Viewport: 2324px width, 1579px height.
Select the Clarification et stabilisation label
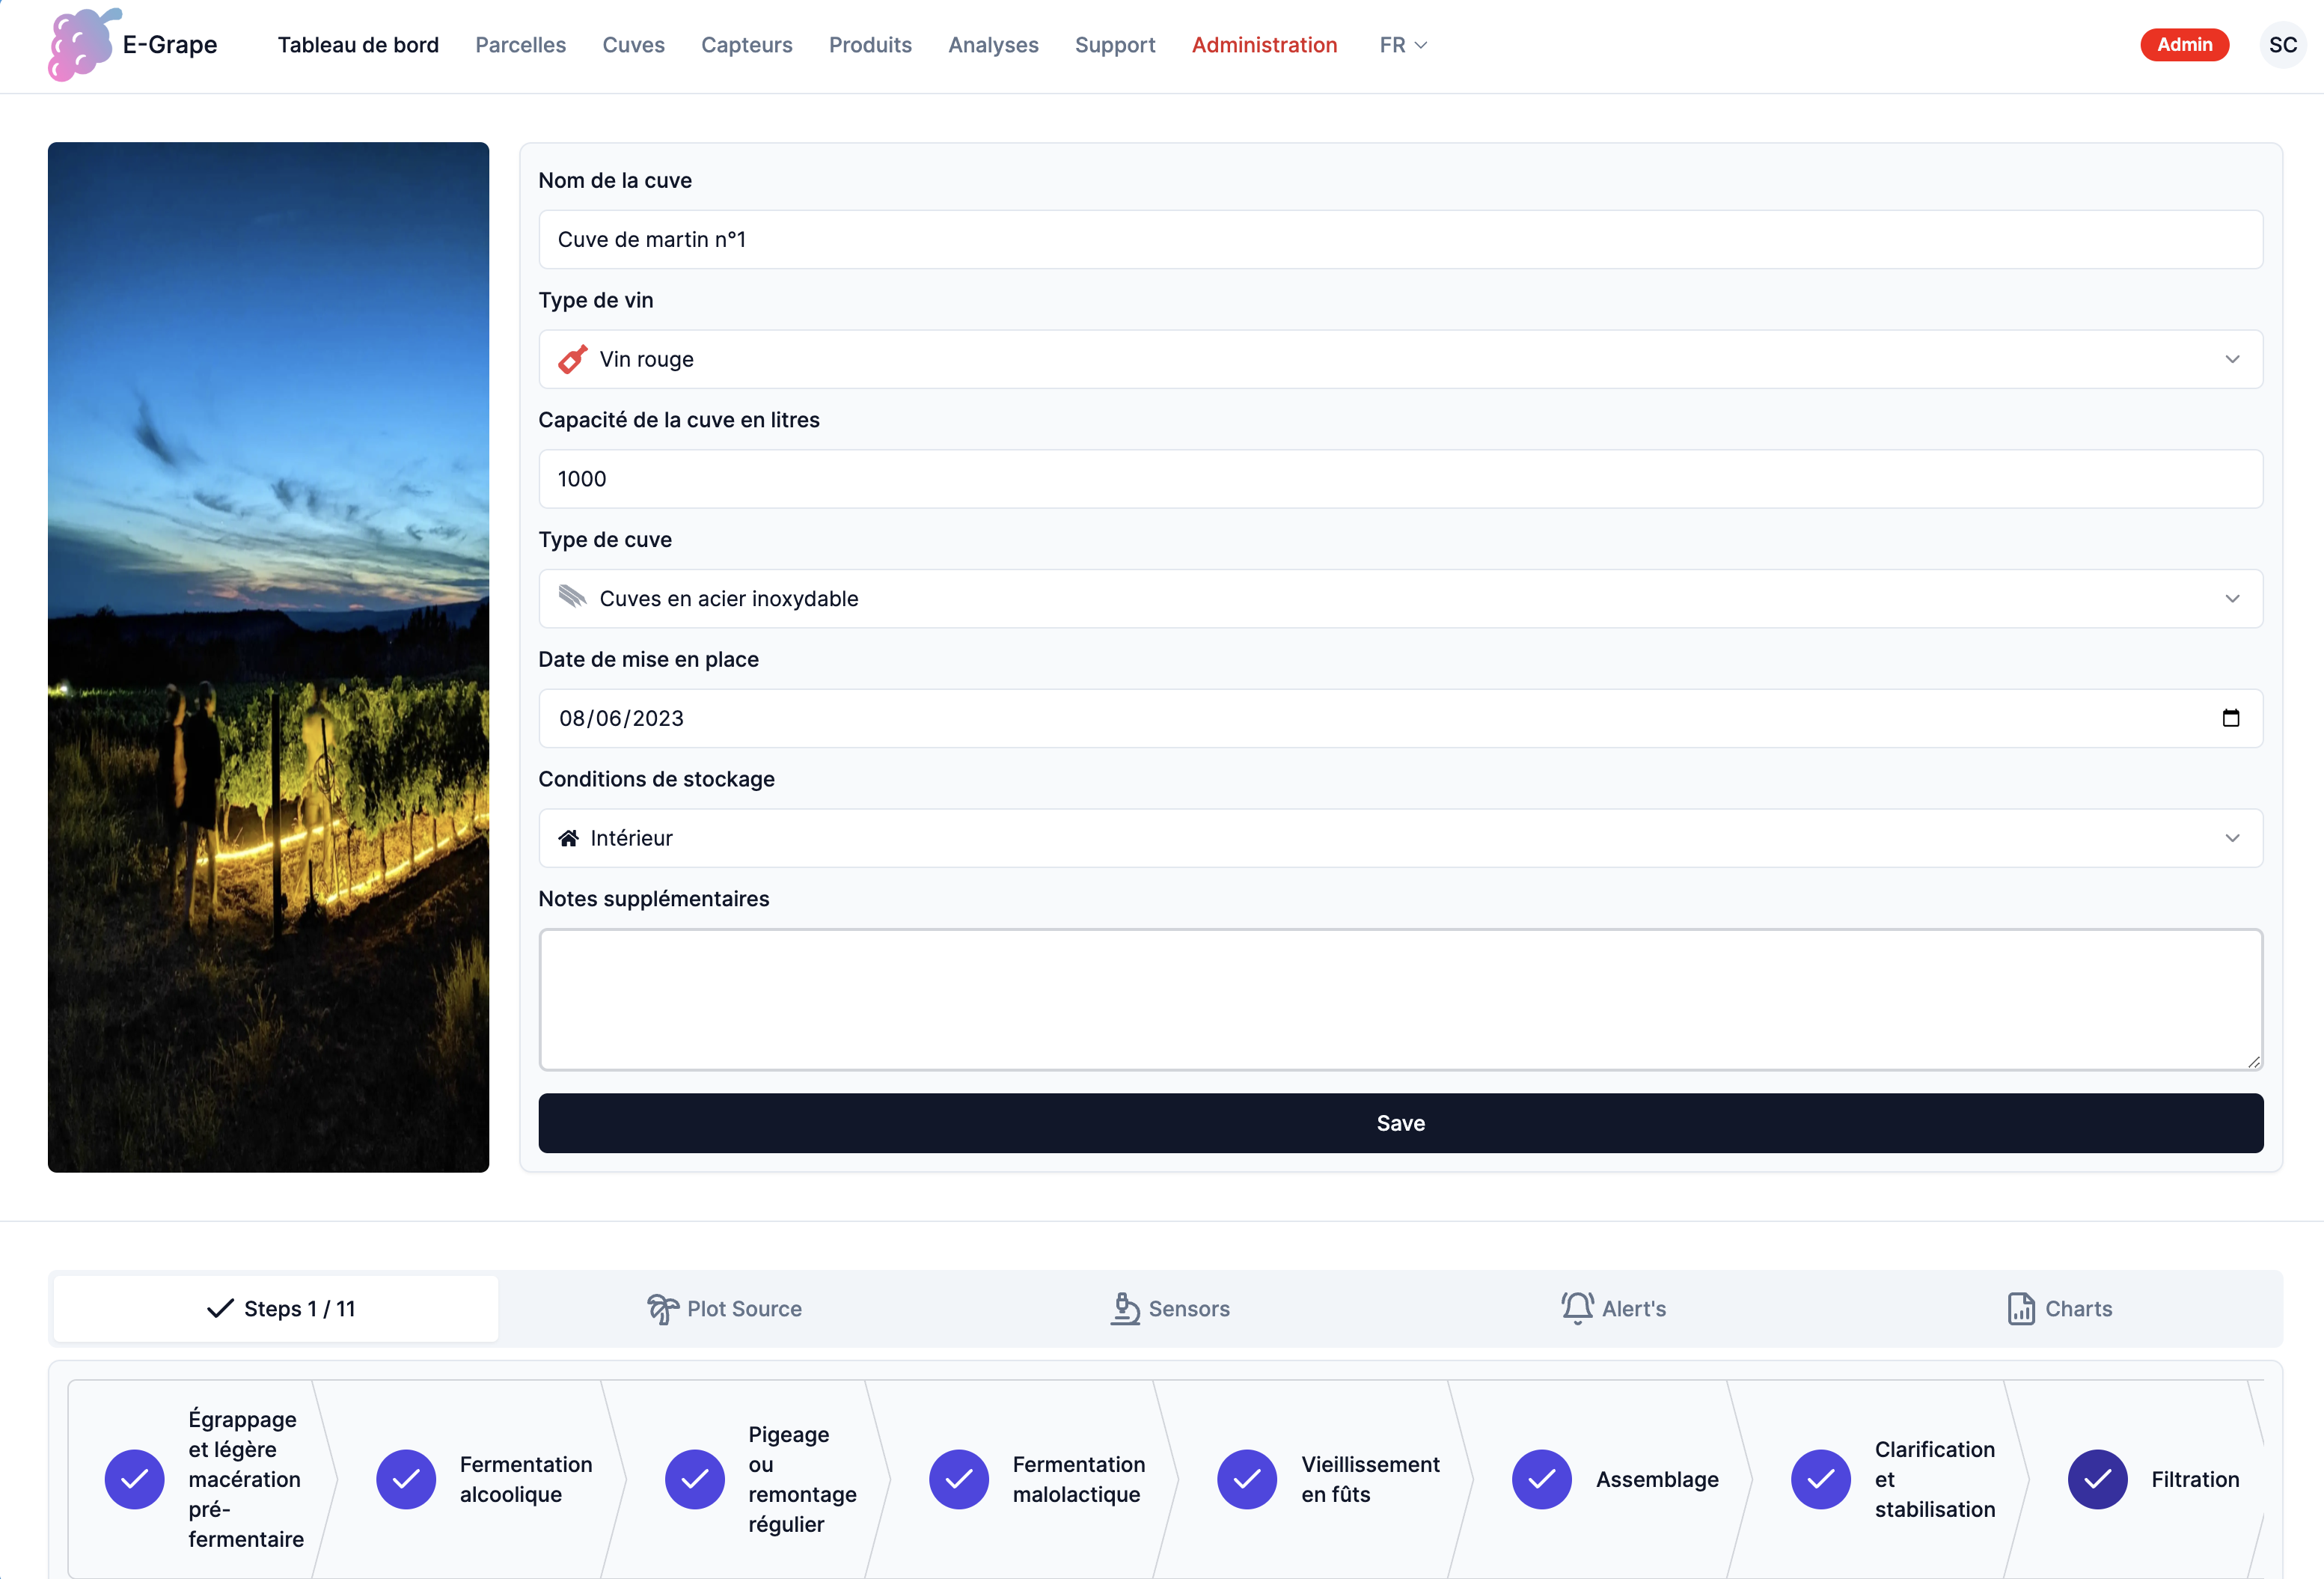point(1934,1479)
